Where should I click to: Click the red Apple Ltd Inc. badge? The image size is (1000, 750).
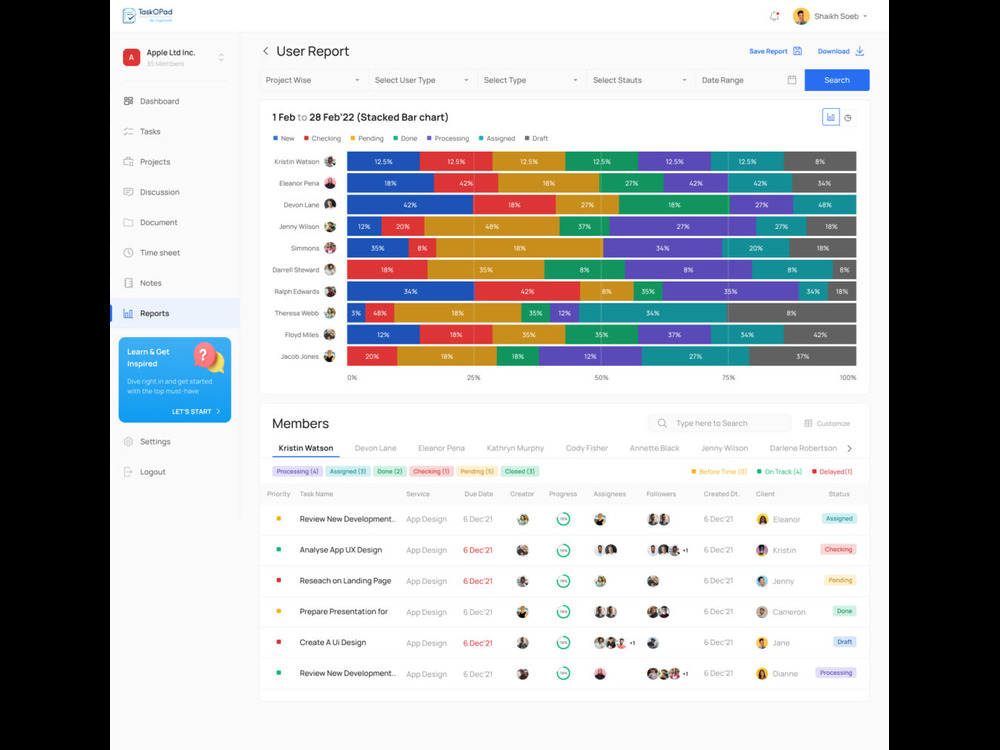[x=131, y=57]
